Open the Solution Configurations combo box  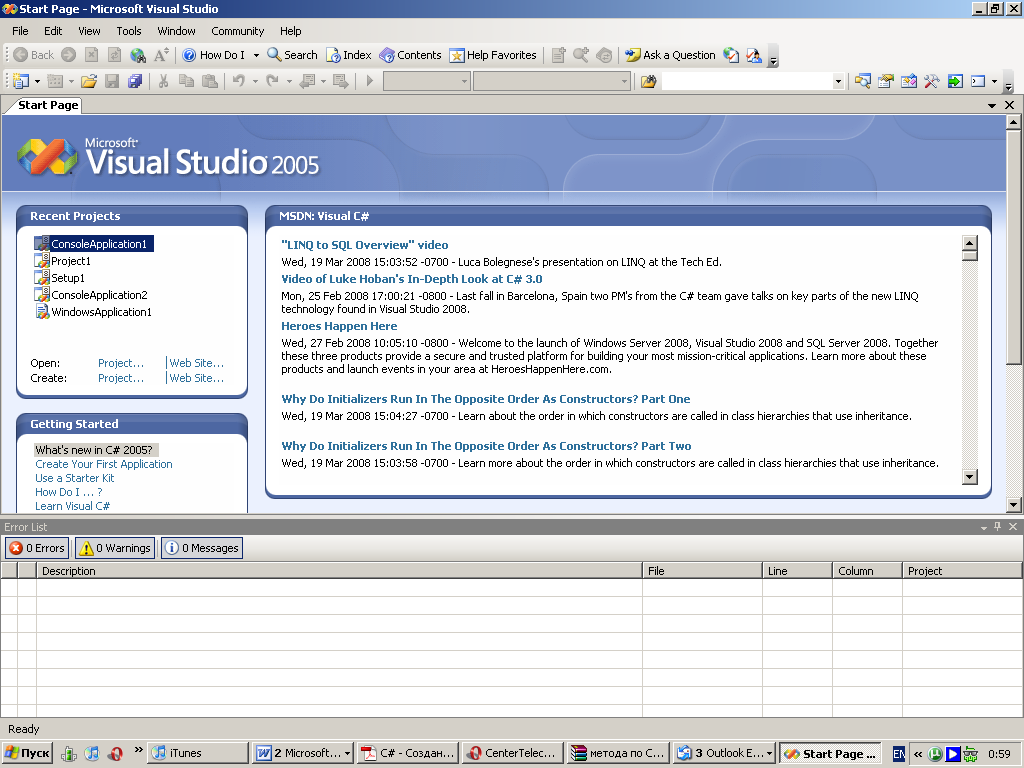[426, 82]
